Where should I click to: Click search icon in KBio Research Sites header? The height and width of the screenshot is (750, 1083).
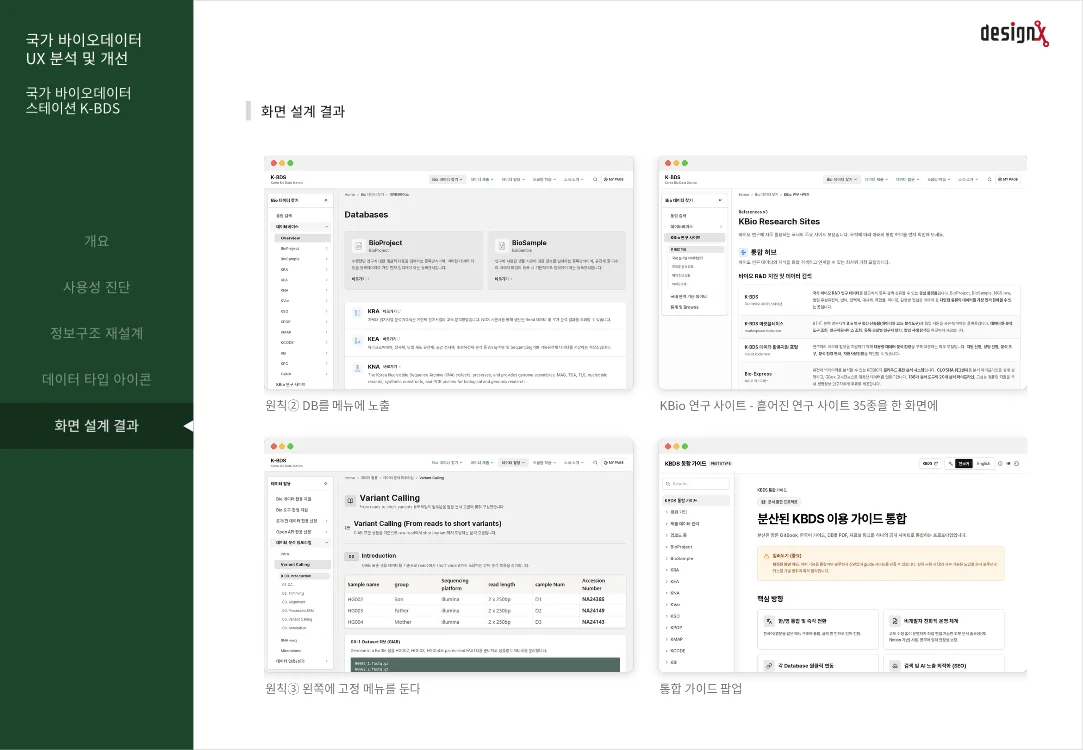[989, 180]
